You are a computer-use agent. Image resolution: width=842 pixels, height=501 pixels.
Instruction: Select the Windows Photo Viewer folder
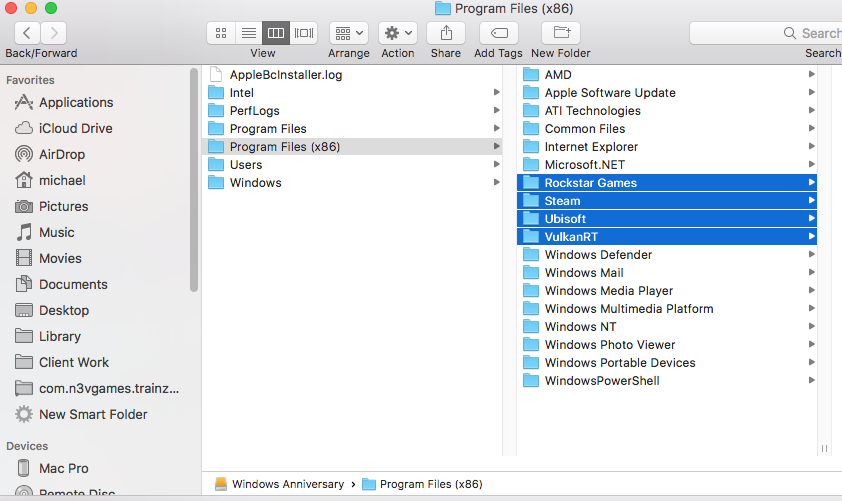point(667,345)
